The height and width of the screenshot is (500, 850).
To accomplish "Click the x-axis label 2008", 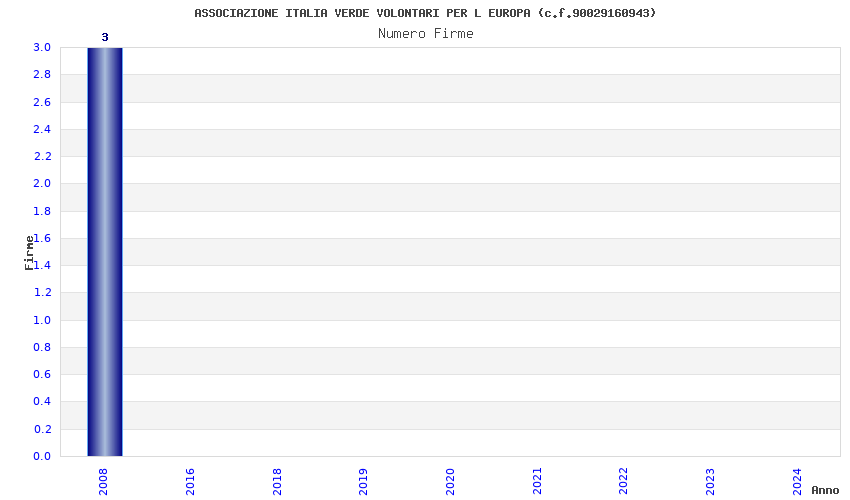I will tap(103, 482).
